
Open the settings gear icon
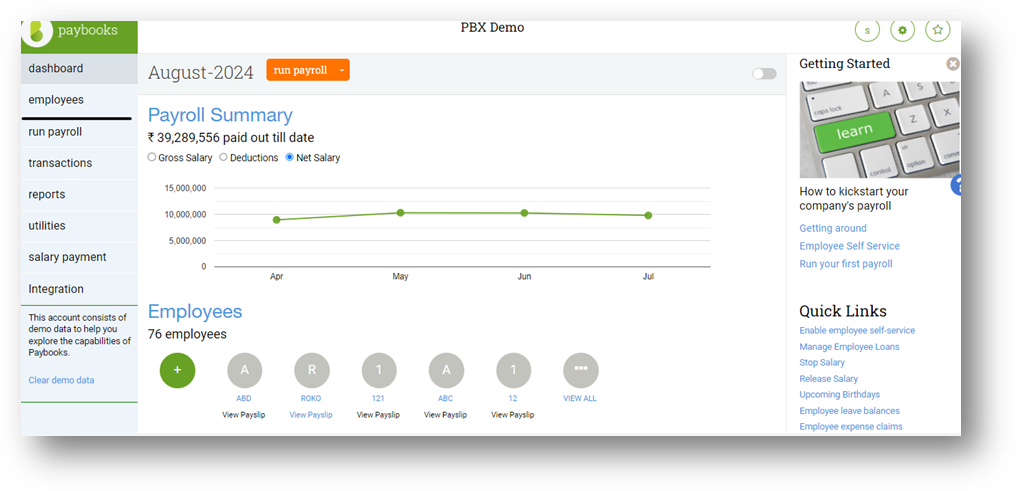(x=902, y=30)
